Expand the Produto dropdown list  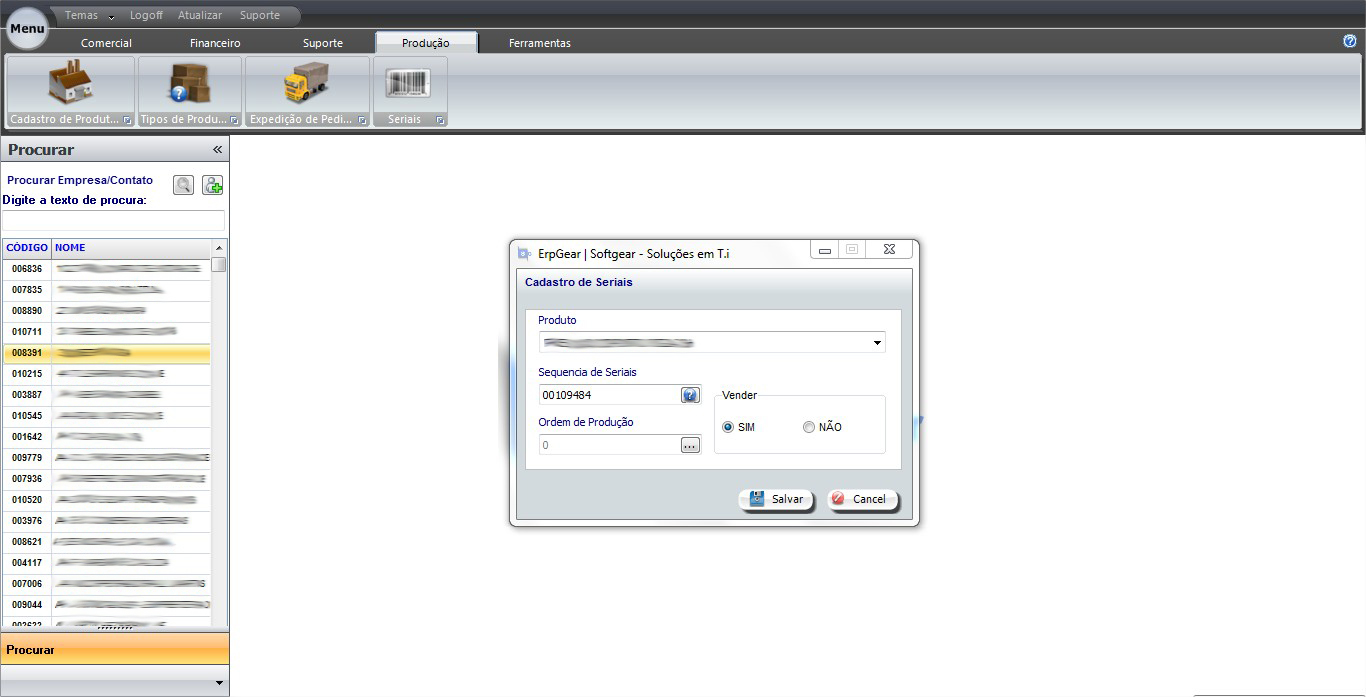[x=877, y=343]
